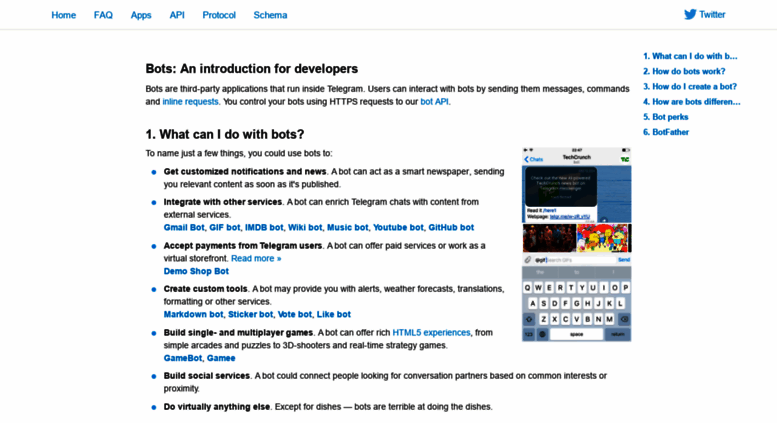Open the Schema page
This screenshot has width=777, height=423.
pos(270,15)
